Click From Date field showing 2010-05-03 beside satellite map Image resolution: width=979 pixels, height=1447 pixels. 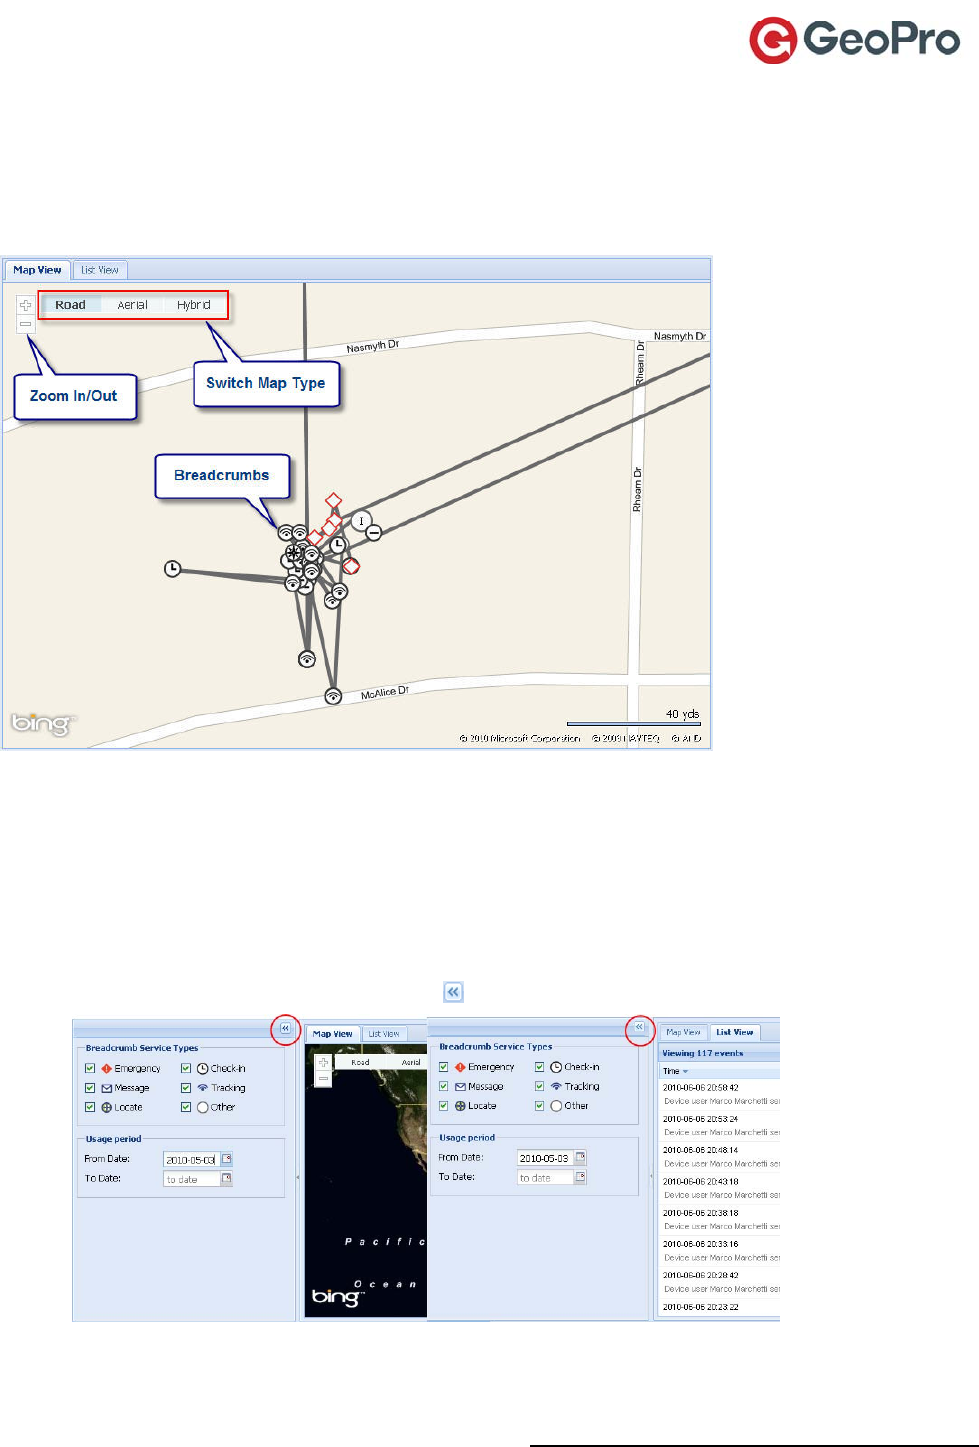pyautogui.click(x=191, y=1160)
